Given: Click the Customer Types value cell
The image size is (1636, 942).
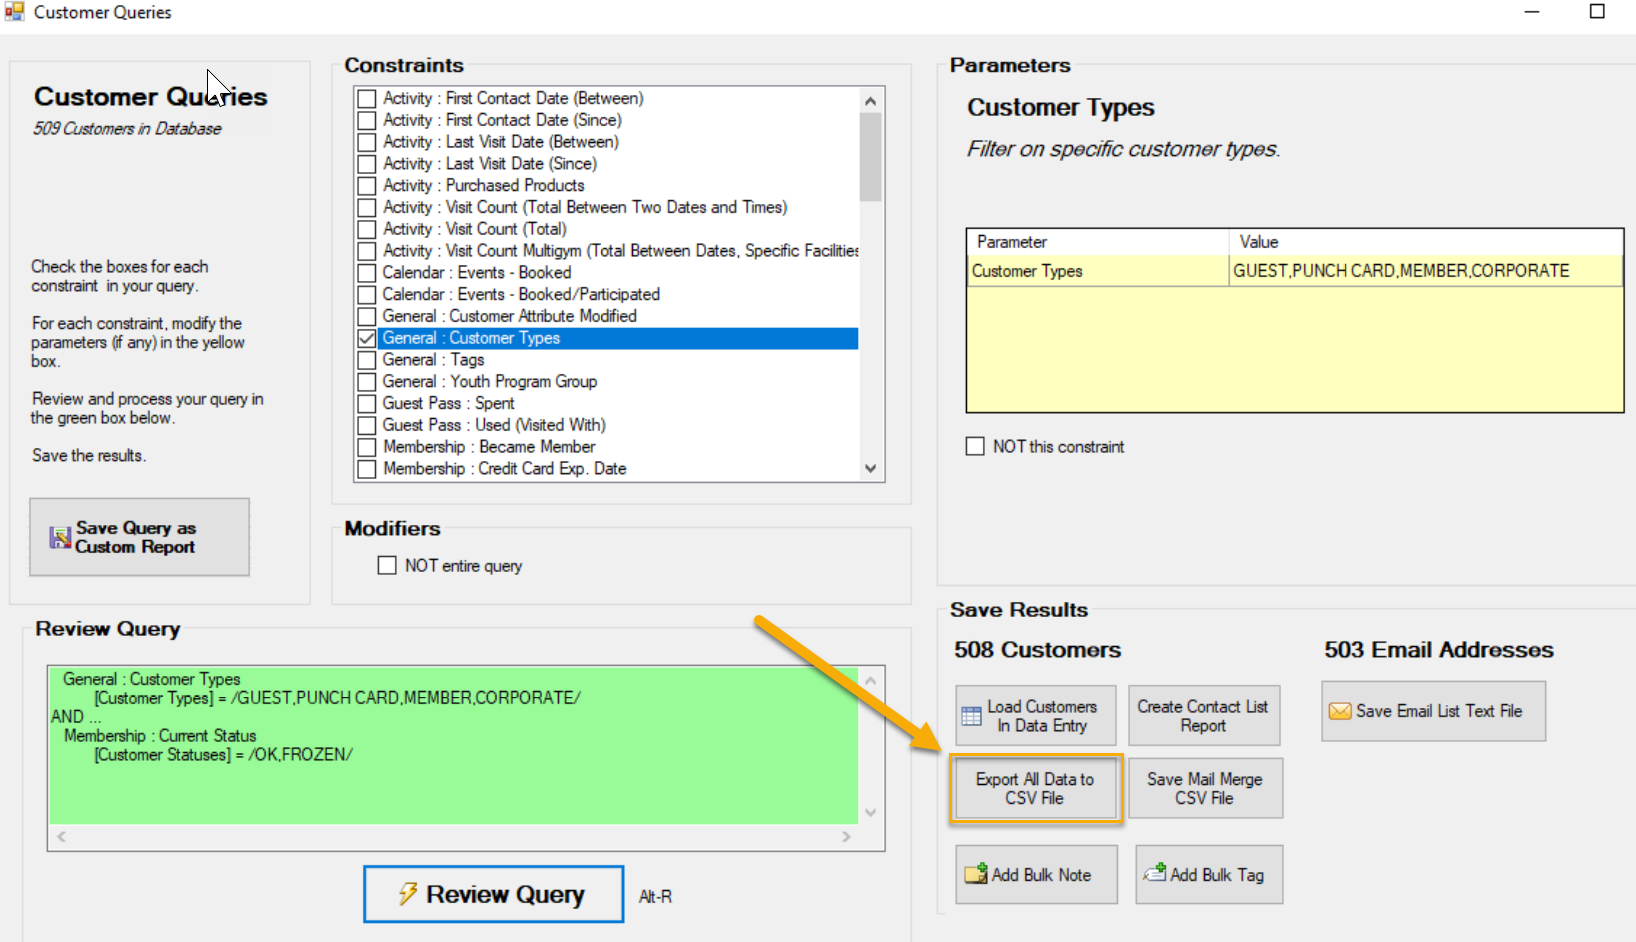Looking at the screenshot, I should pyautogui.click(x=1425, y=271).
